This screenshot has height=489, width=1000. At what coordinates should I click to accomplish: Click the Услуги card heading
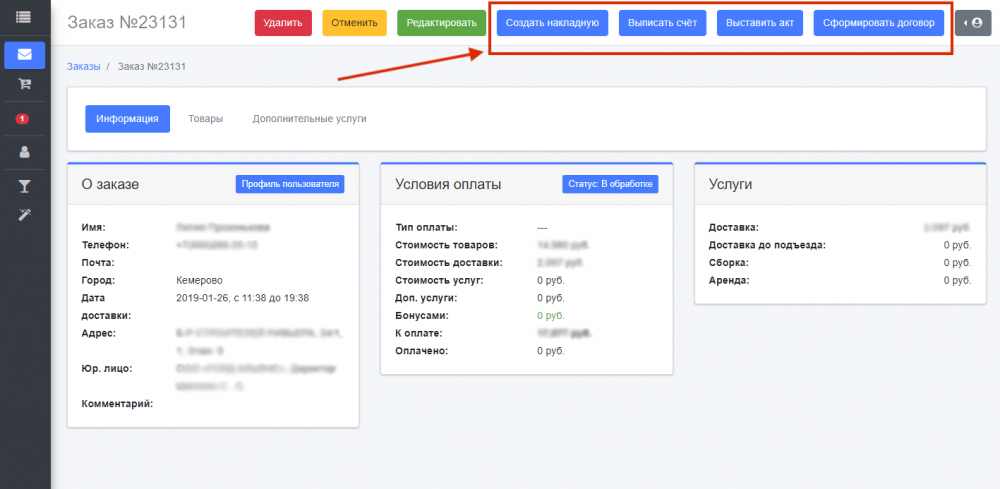click(731, 184)
